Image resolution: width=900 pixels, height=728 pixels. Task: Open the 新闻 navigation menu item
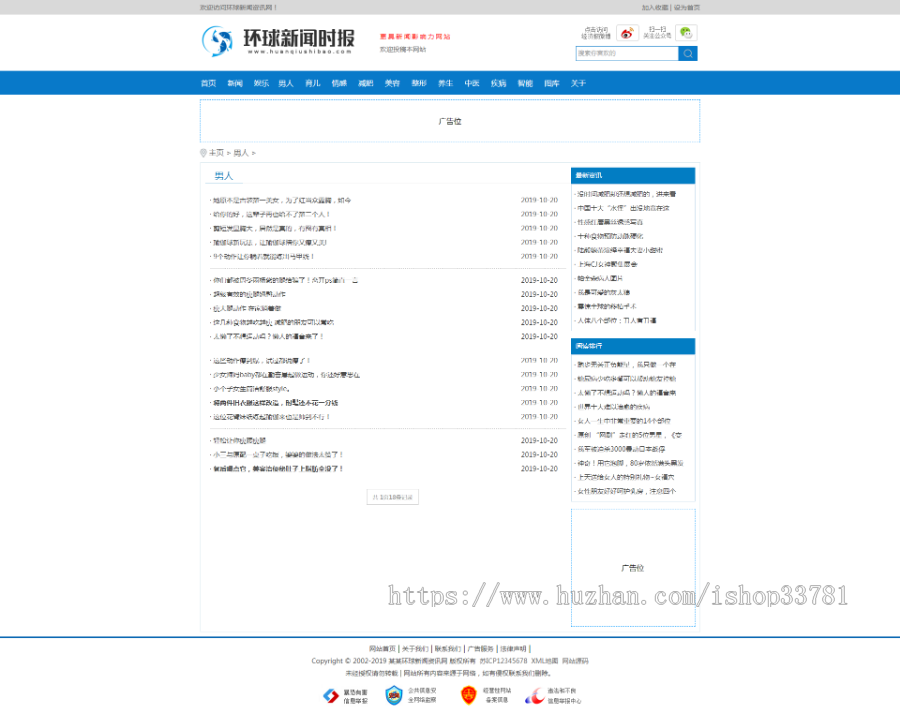click(234, 84)
